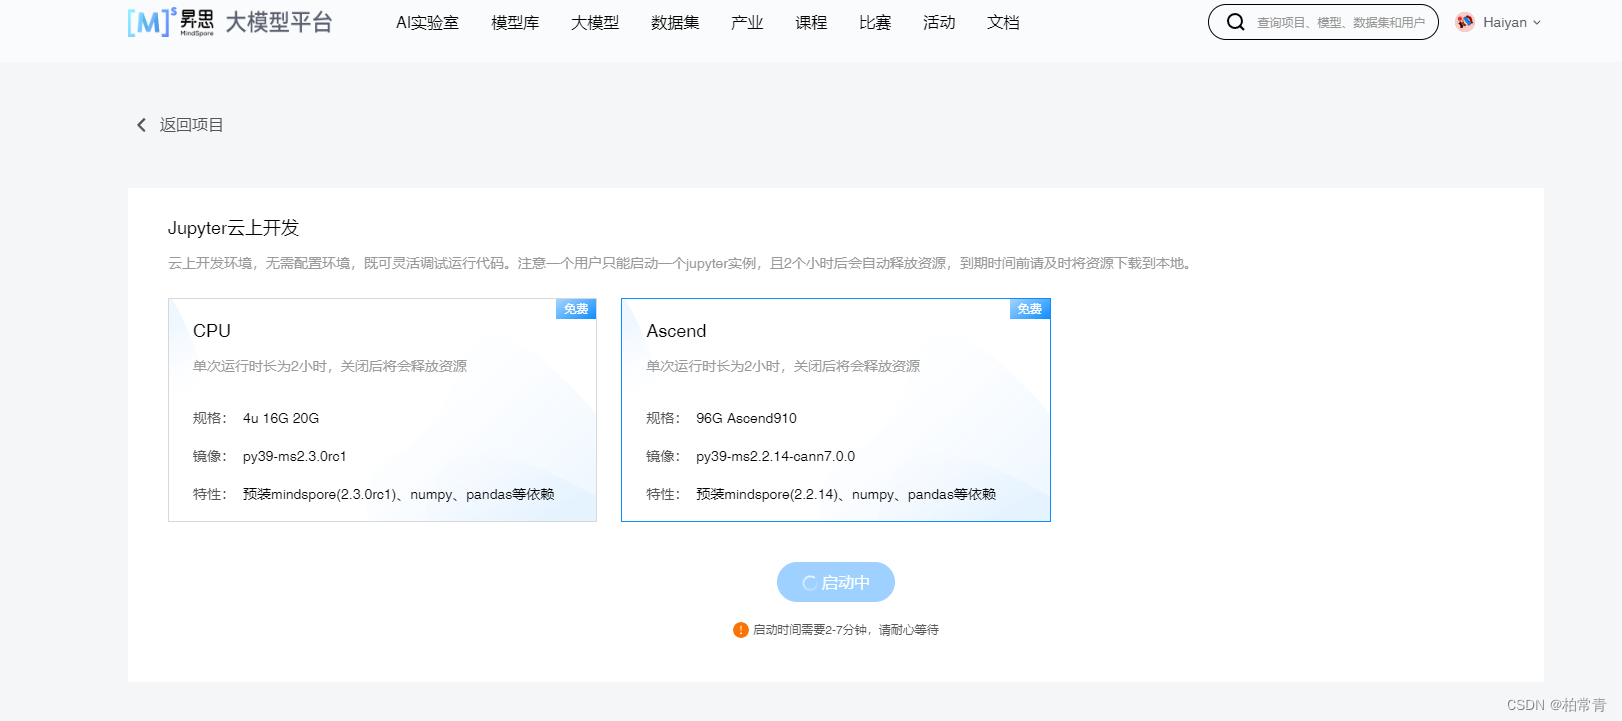Click the CPU card runtime description

330,366
